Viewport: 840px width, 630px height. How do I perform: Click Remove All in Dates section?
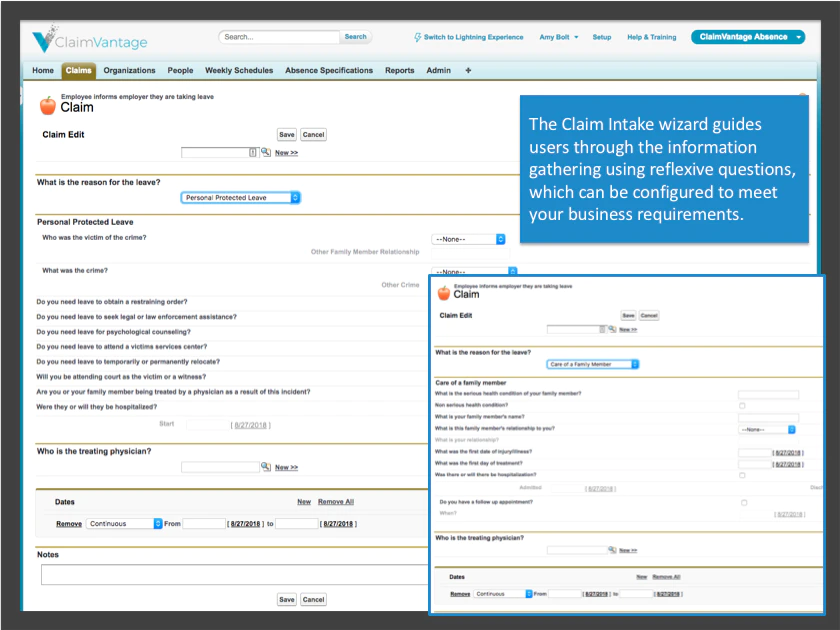pyautogui.click(x=336, y=502)
